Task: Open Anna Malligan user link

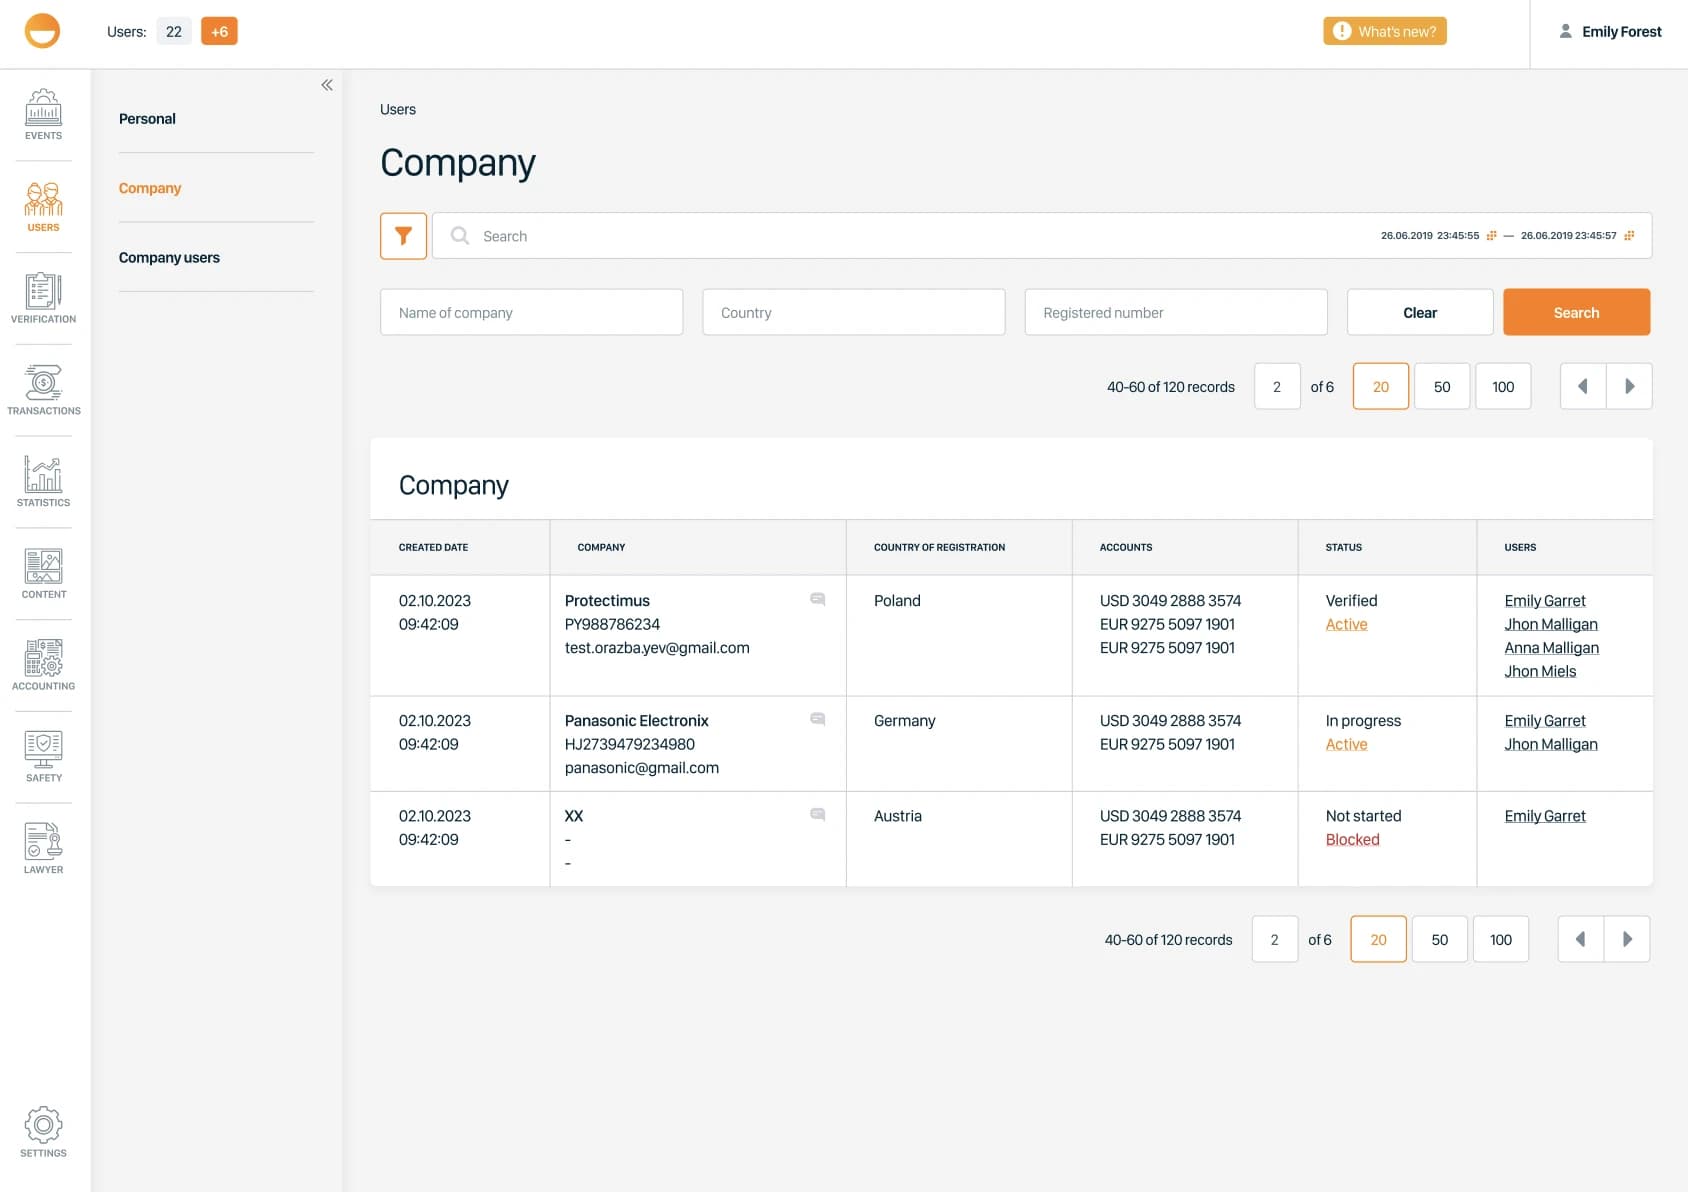Action: pos(1551,648)
